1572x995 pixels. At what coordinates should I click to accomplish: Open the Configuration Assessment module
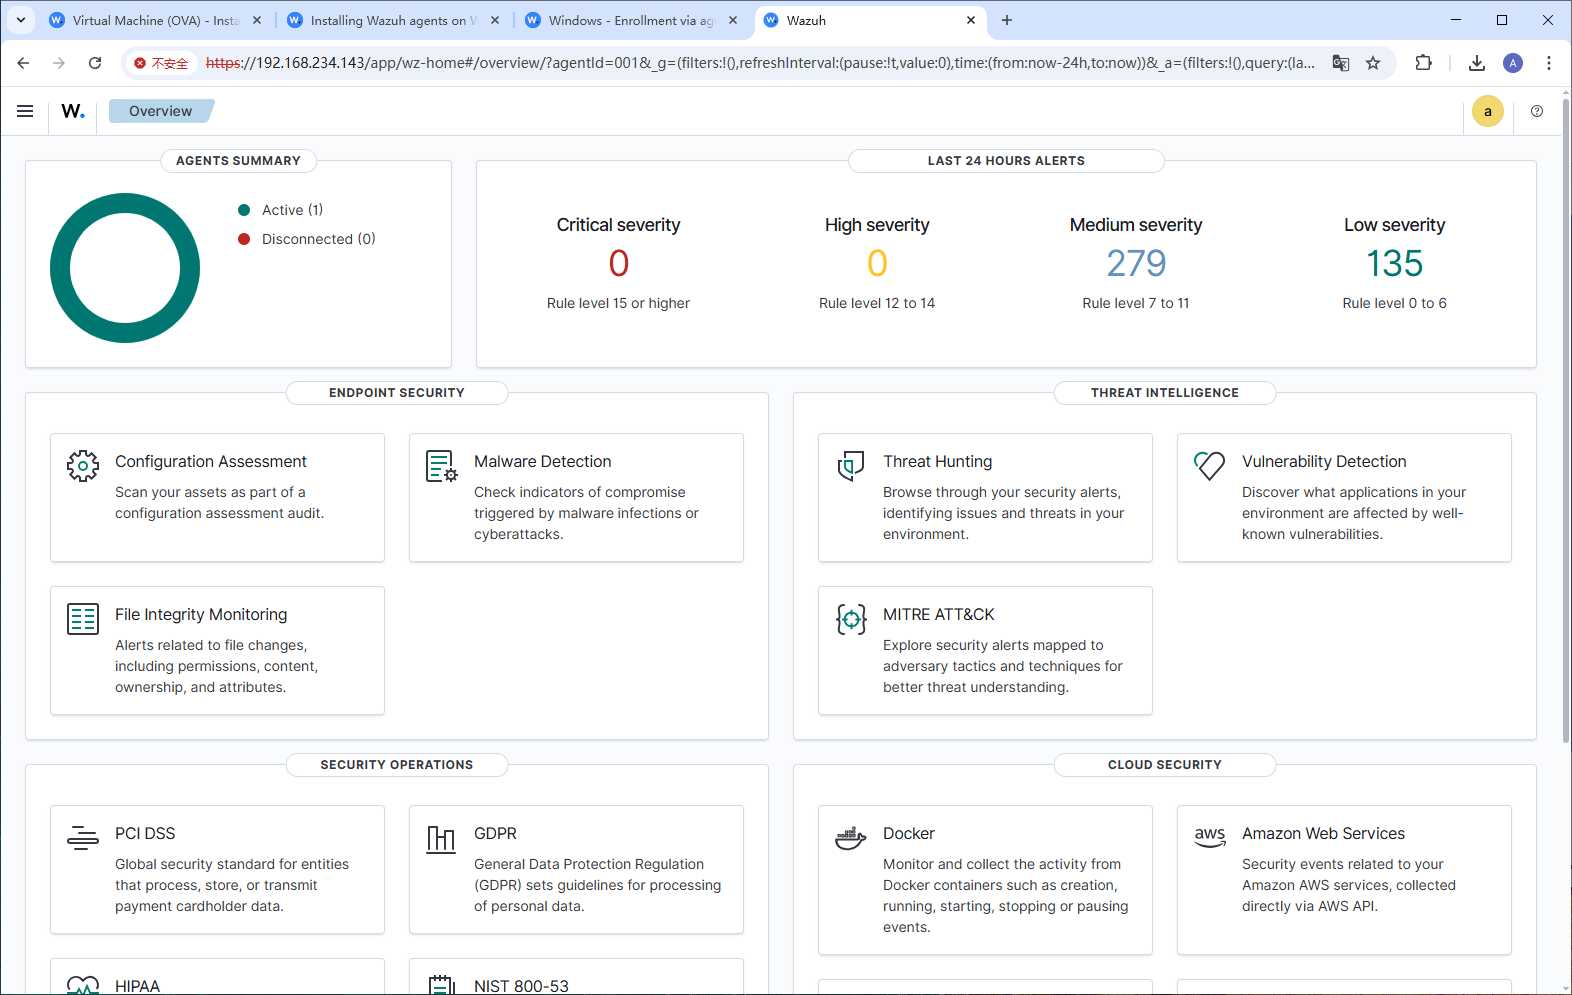(x=217, y=497)
